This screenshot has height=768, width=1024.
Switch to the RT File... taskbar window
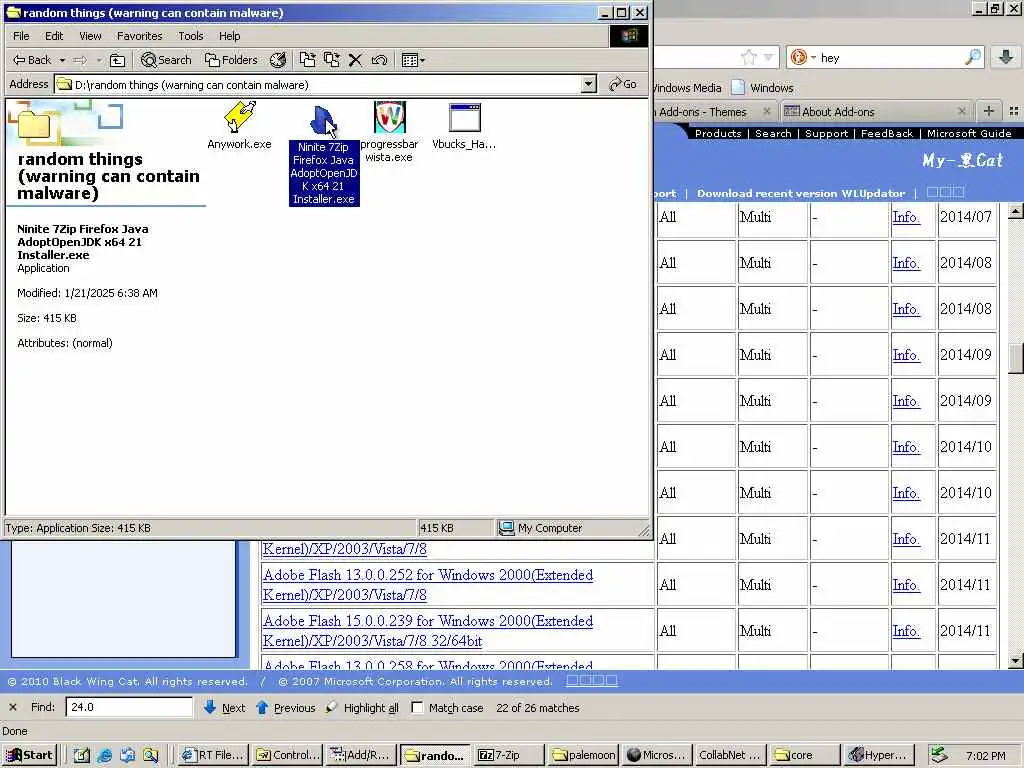tap(214, 755)
